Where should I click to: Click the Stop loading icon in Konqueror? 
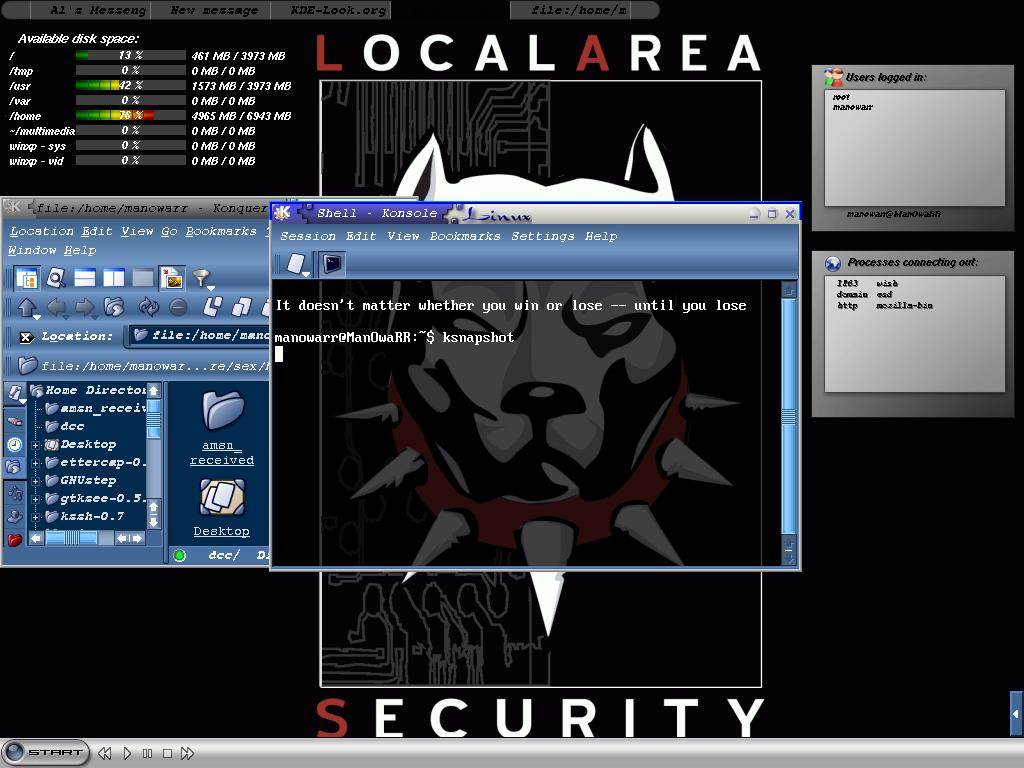click(x=178, y=307)
